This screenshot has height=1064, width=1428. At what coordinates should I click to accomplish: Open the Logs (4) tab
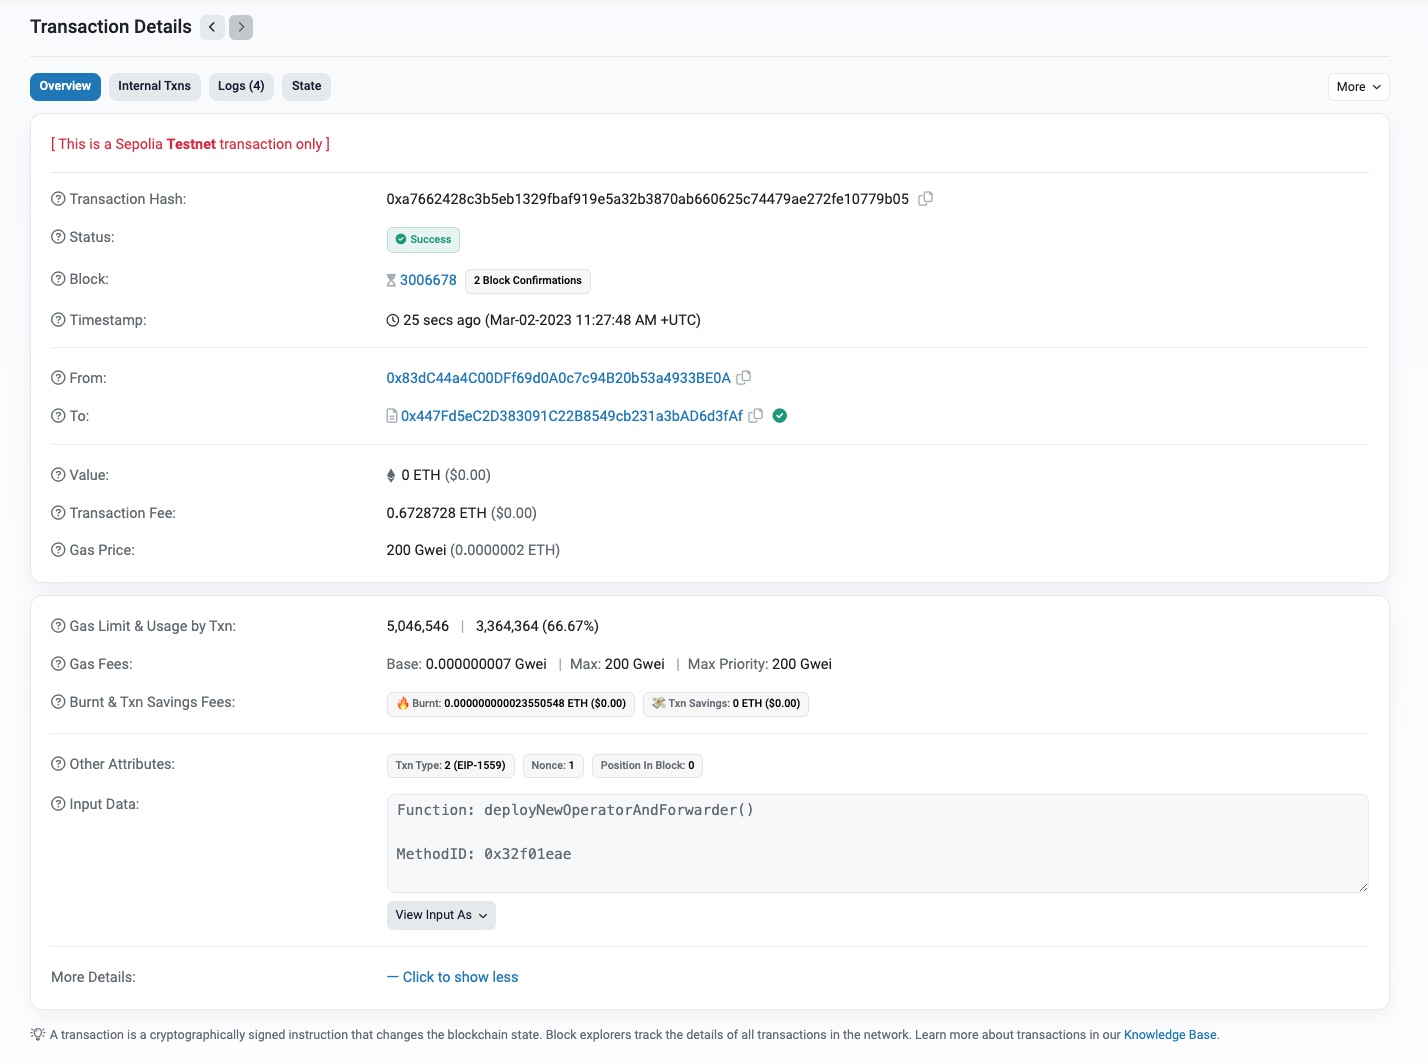241,86
